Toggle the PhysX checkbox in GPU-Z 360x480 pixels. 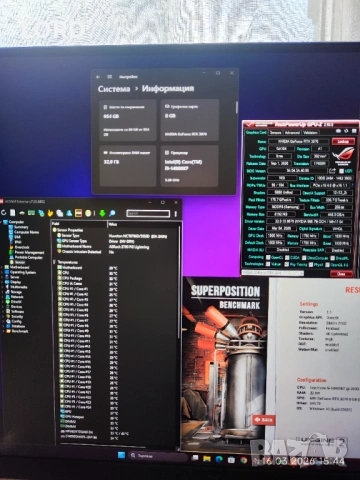[310, 264]
